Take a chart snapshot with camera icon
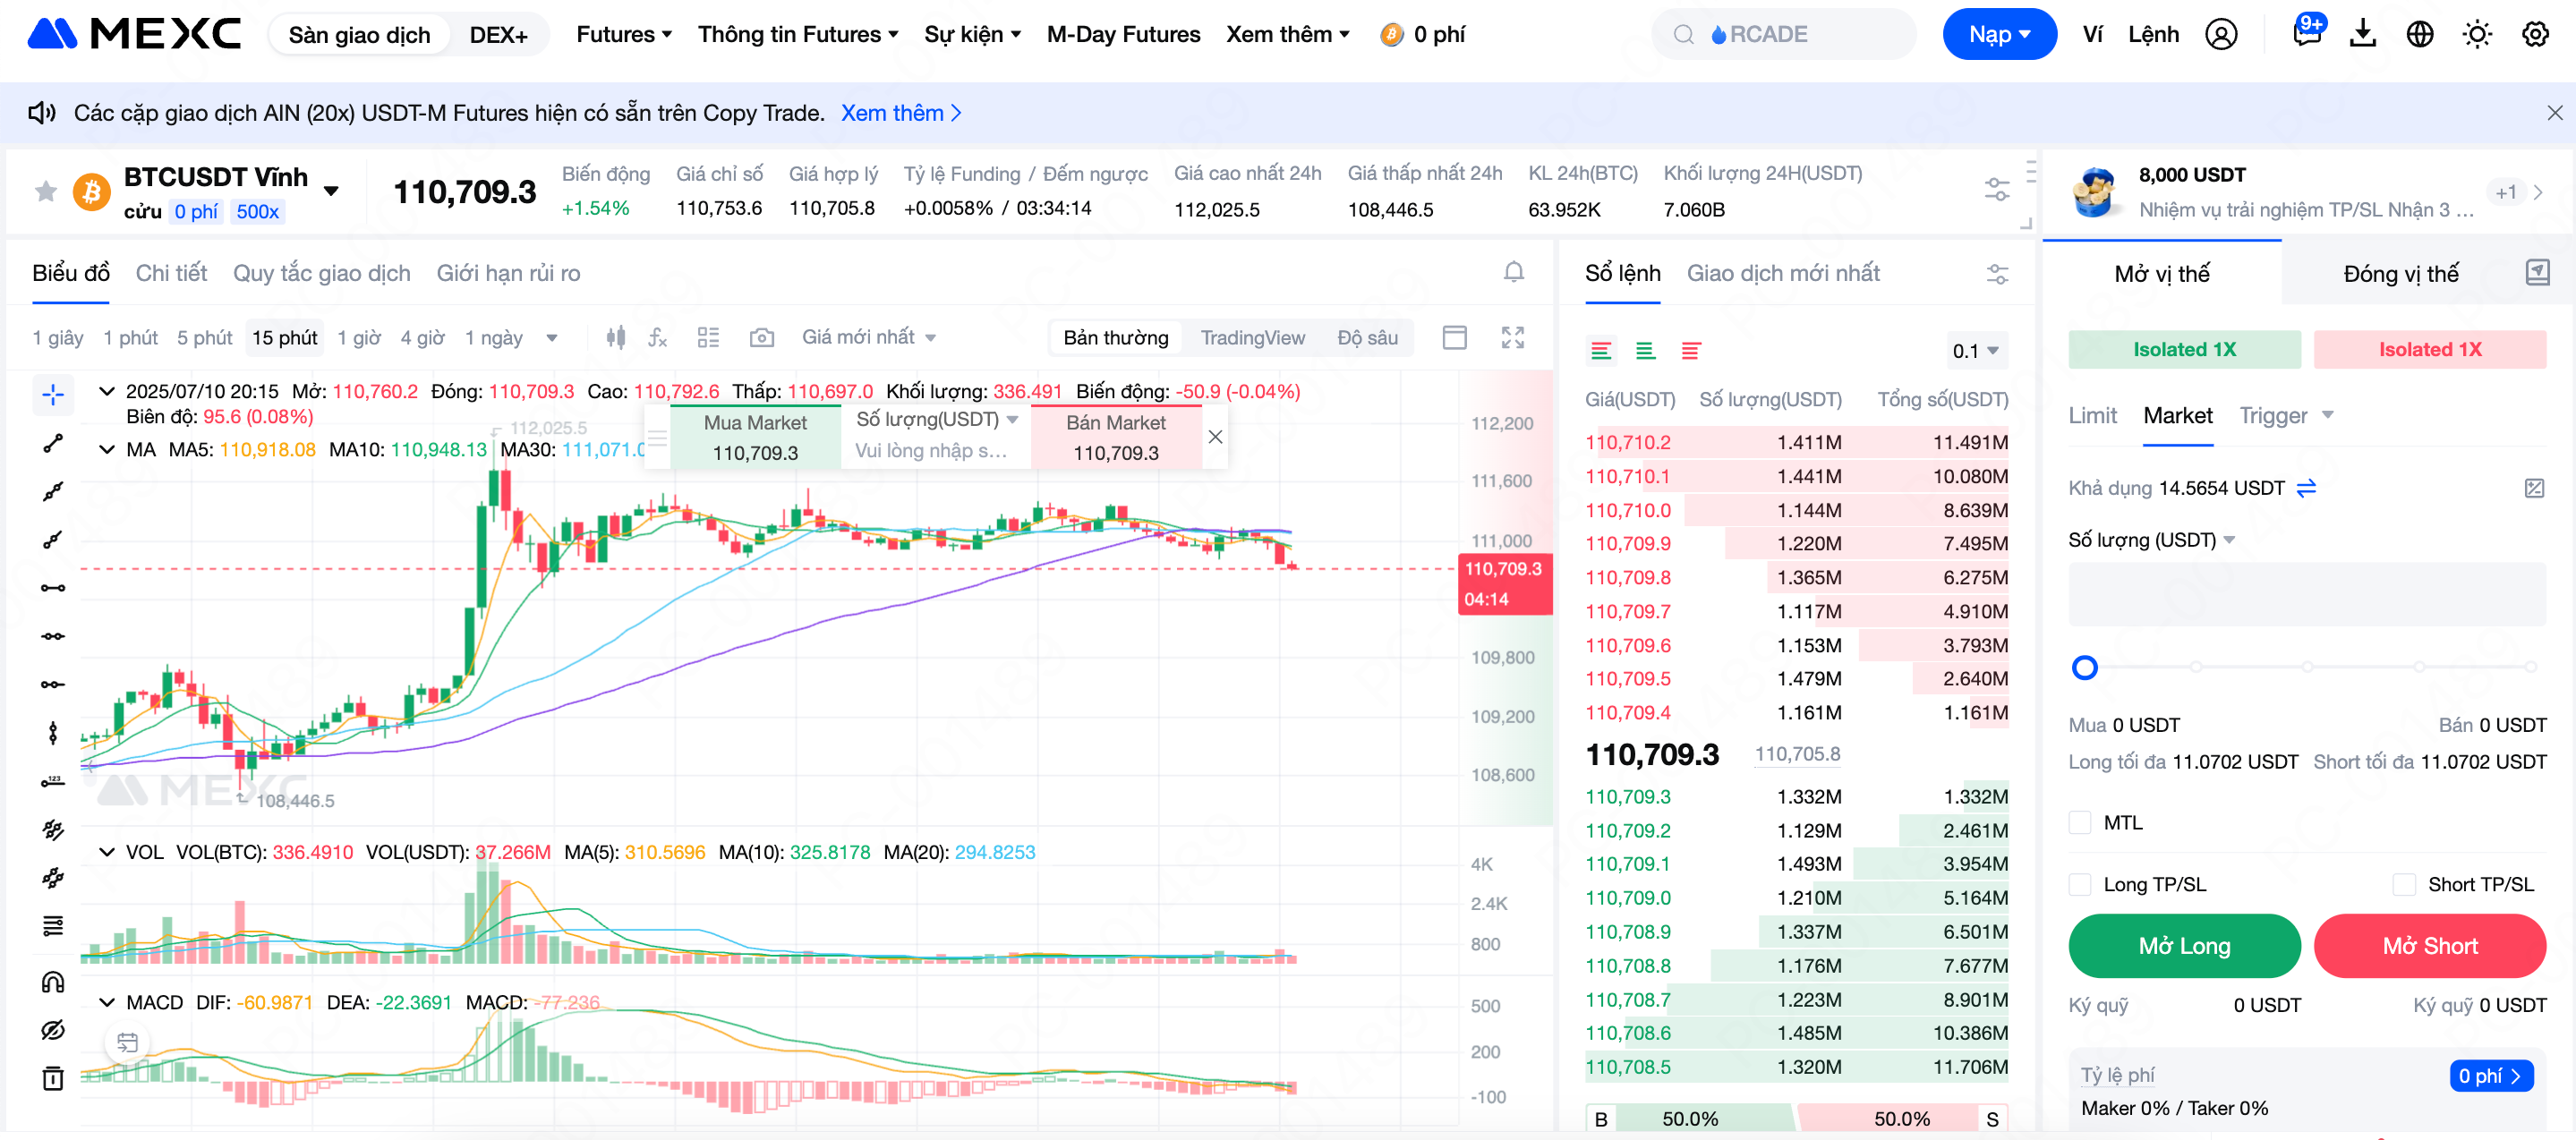This screenshot has height=1140, width=2576. [x=761, y=338]
